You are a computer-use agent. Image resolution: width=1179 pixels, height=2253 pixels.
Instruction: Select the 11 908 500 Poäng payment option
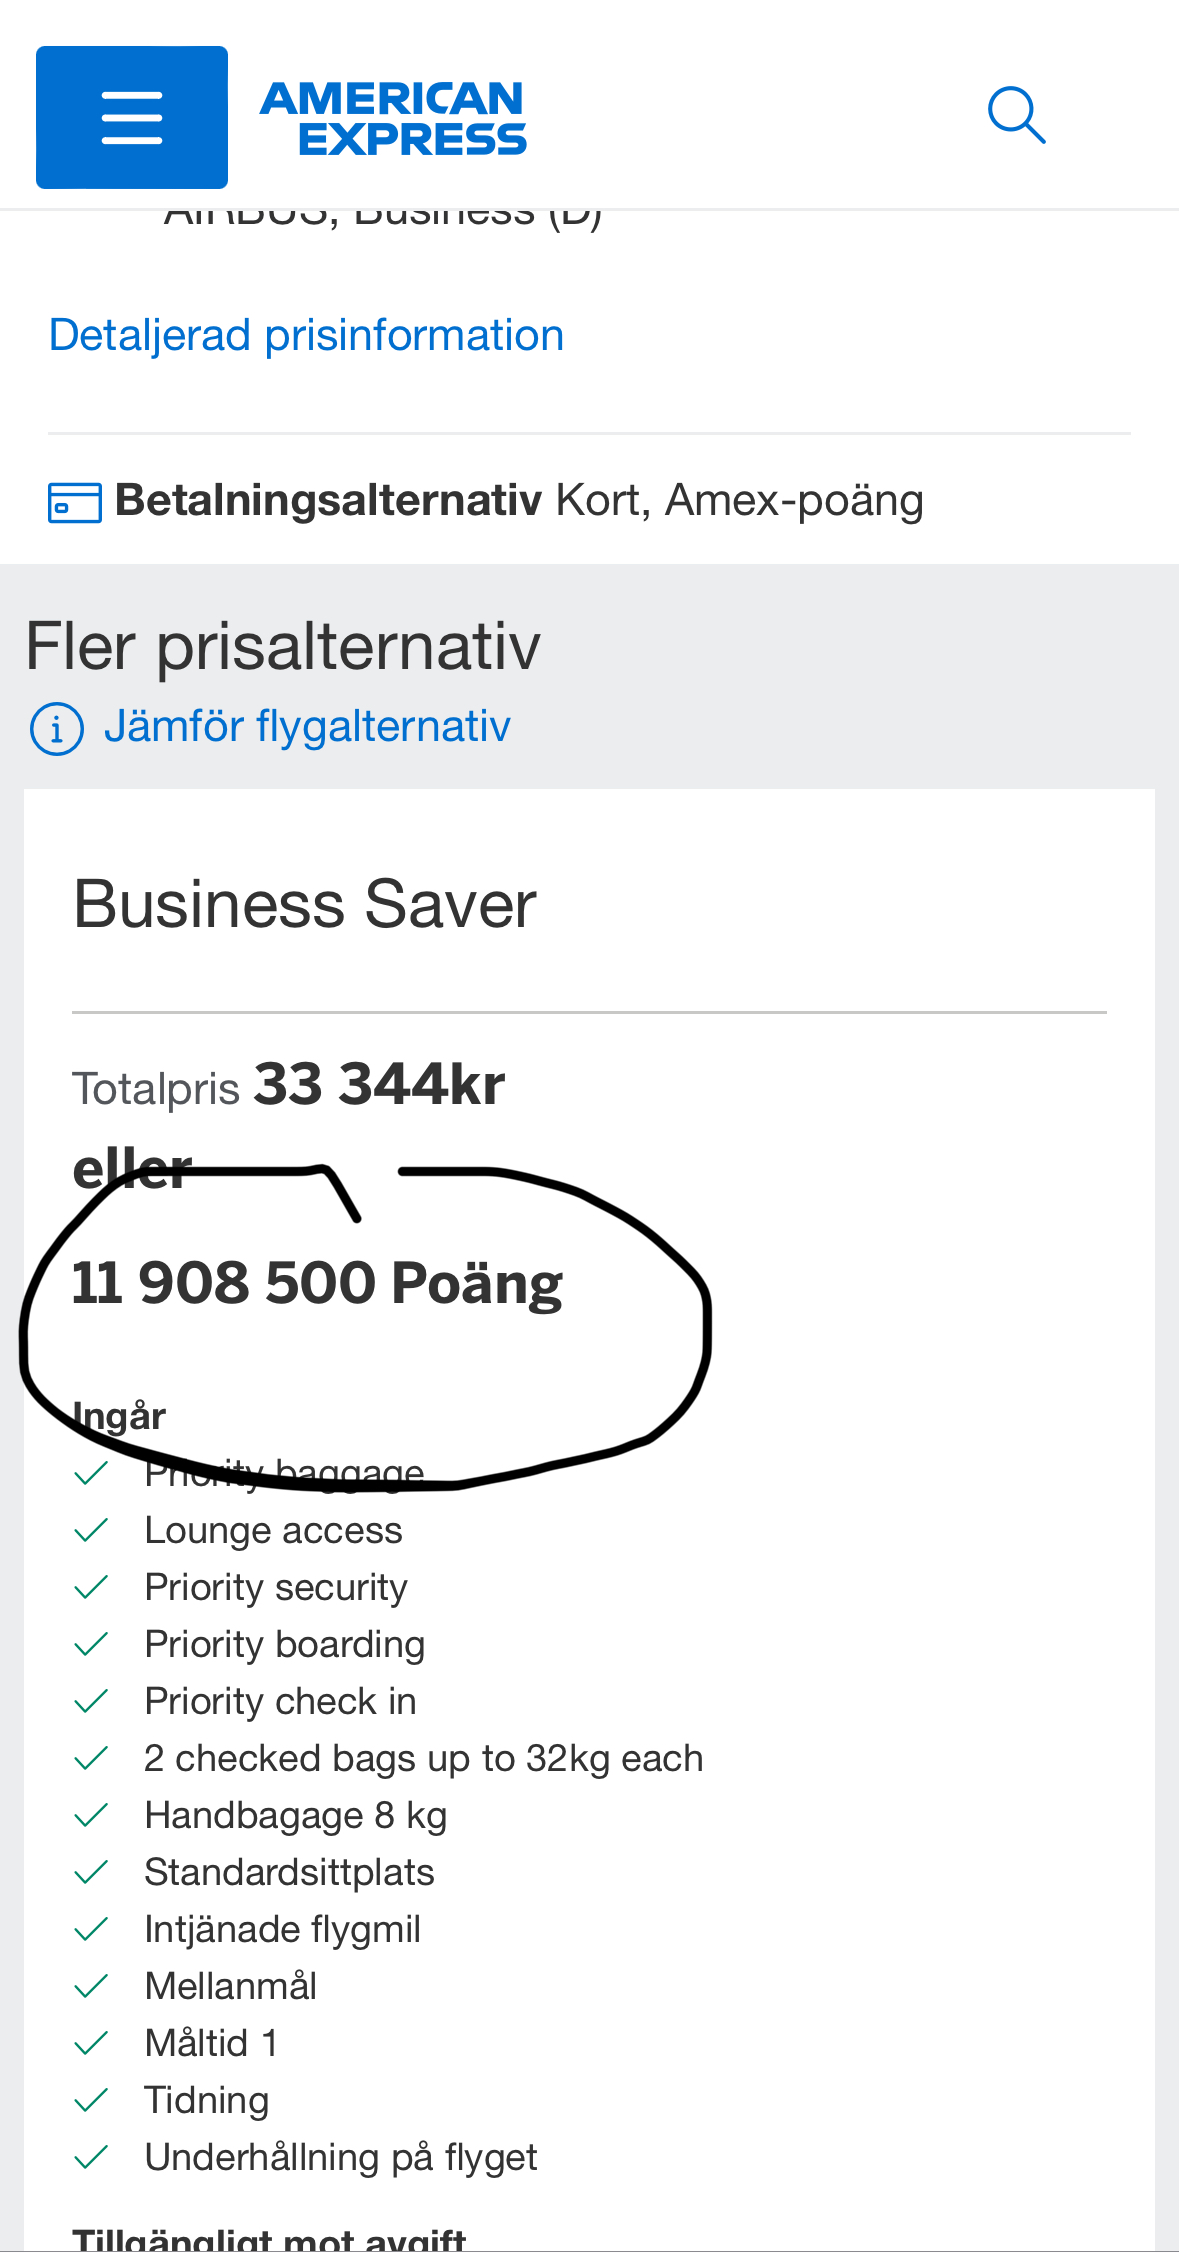[317, 1284]
